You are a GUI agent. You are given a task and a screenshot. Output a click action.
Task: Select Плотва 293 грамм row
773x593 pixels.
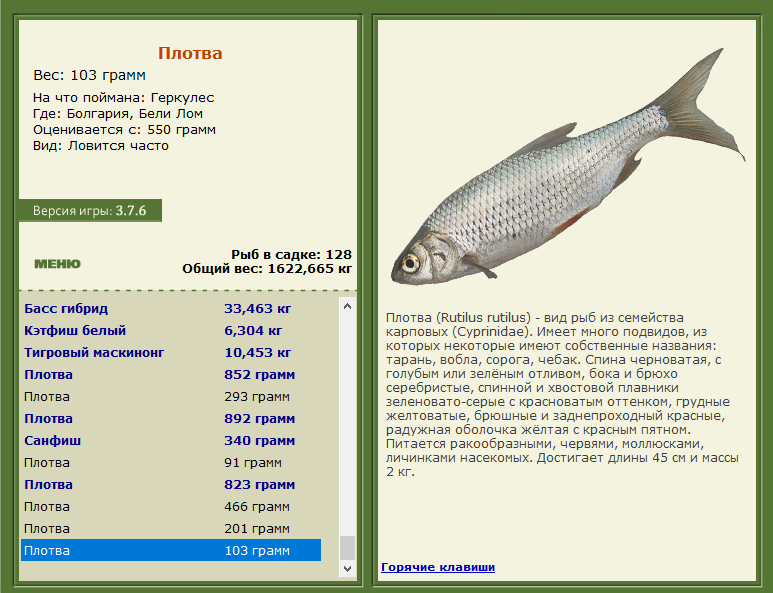171,397
